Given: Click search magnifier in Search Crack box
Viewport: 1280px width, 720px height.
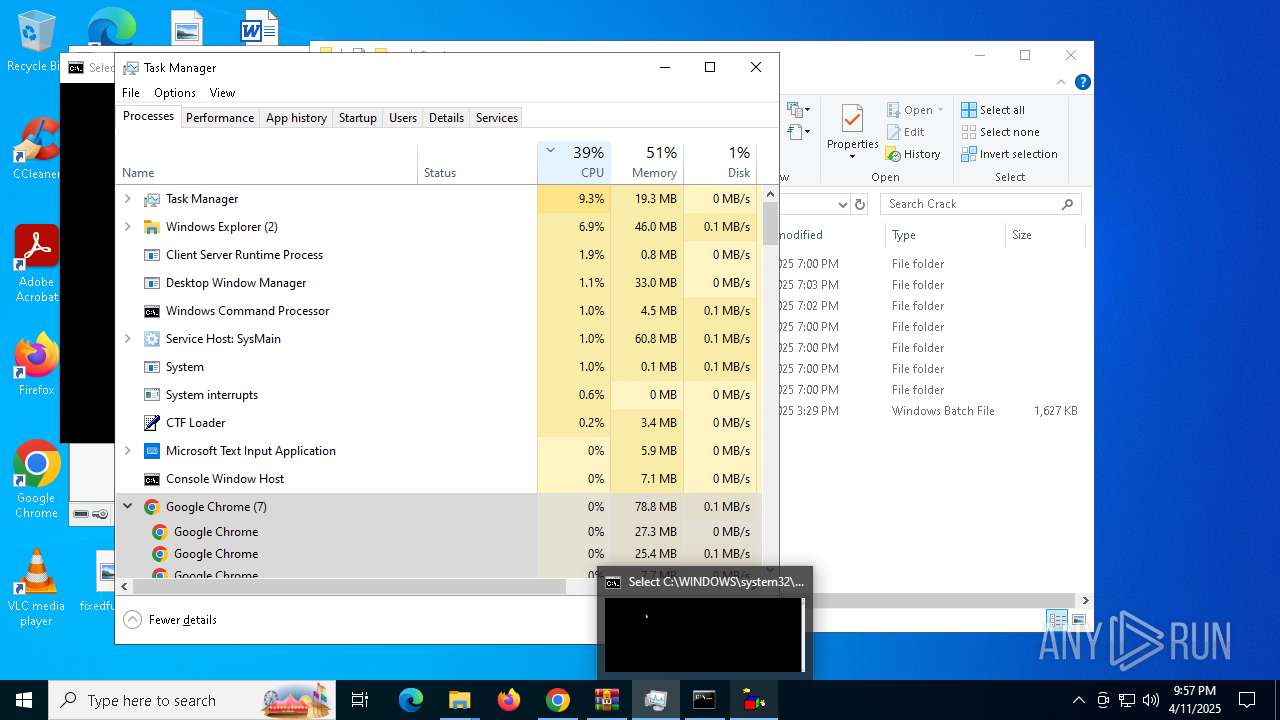Looking at the screenshot, I should [1068, 204].
